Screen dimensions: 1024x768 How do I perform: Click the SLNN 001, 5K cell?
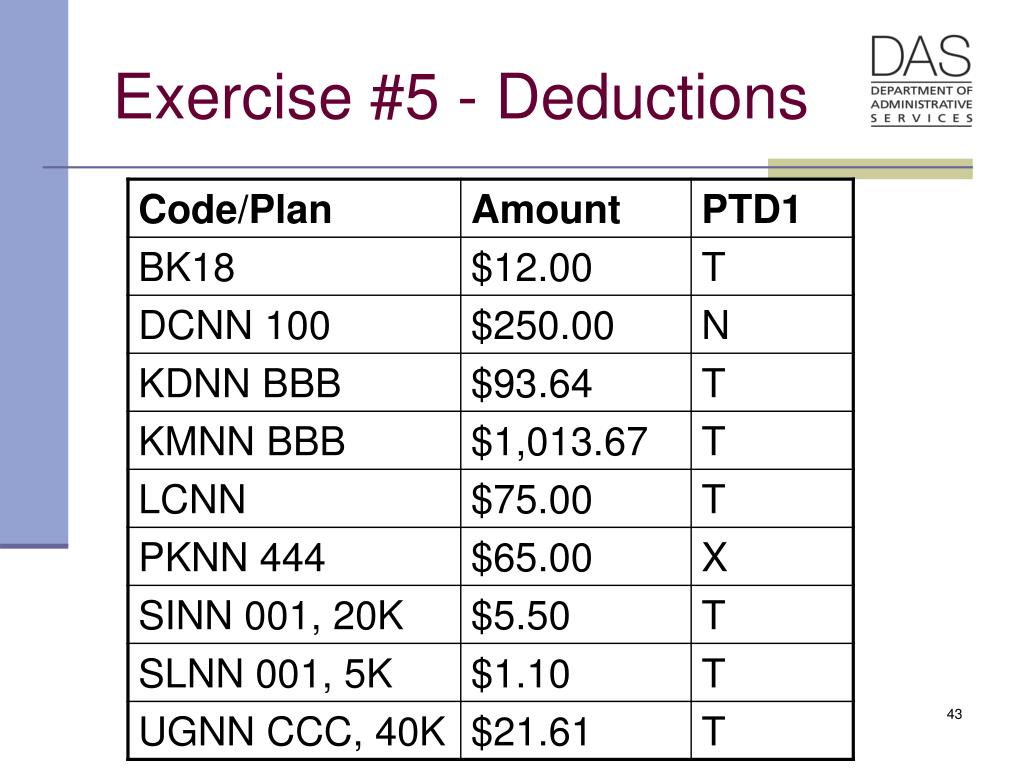[295, 673]
